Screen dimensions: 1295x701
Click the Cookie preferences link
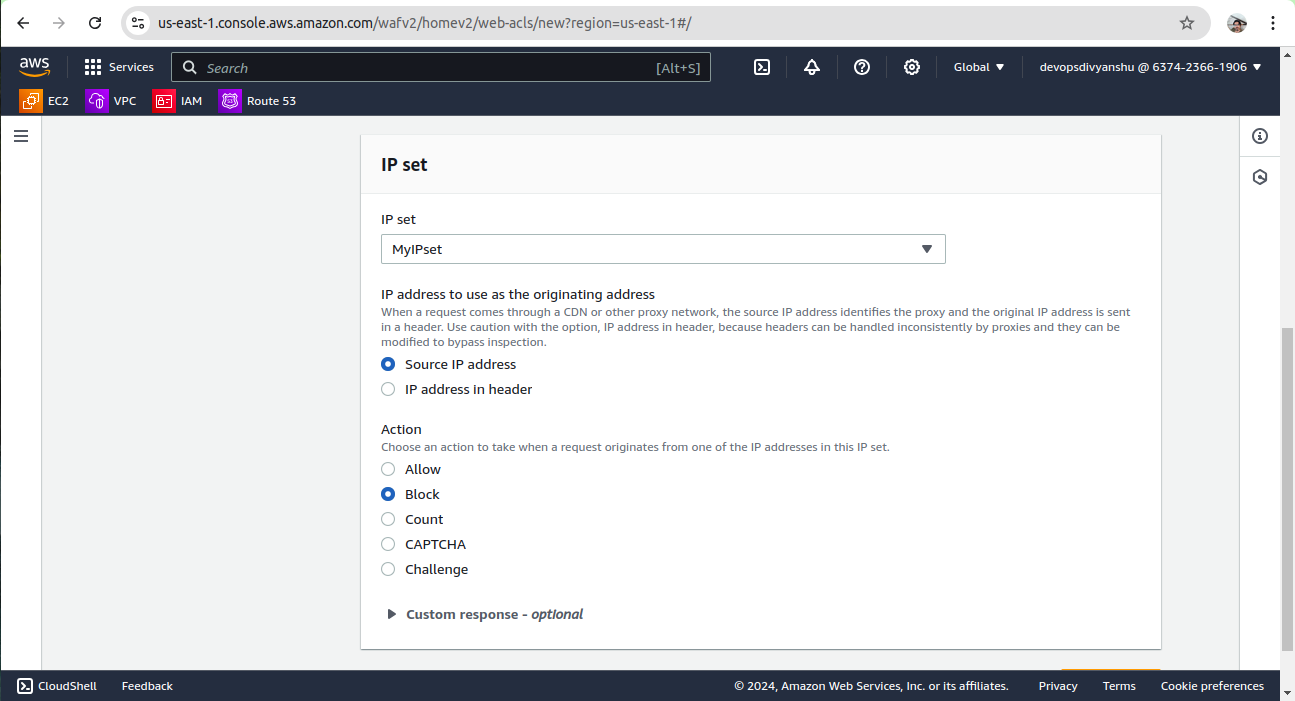click(1212, 686)
